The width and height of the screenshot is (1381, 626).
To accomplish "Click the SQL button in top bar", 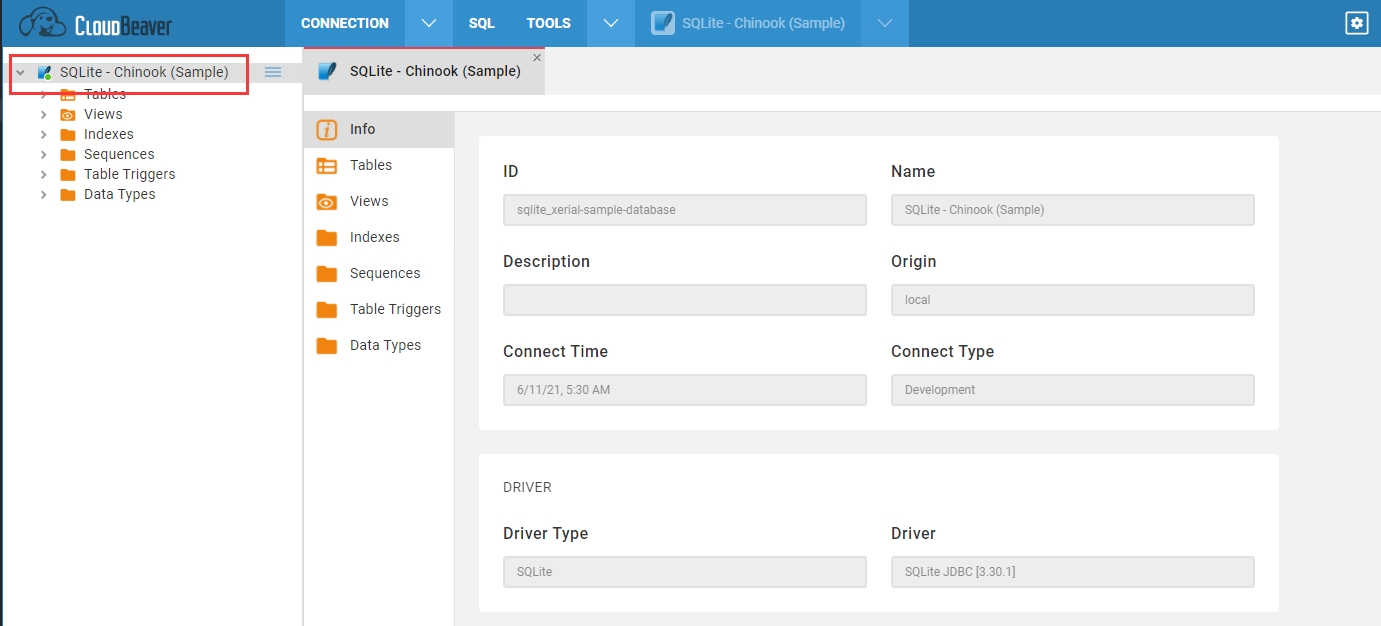I will (481, 23).
